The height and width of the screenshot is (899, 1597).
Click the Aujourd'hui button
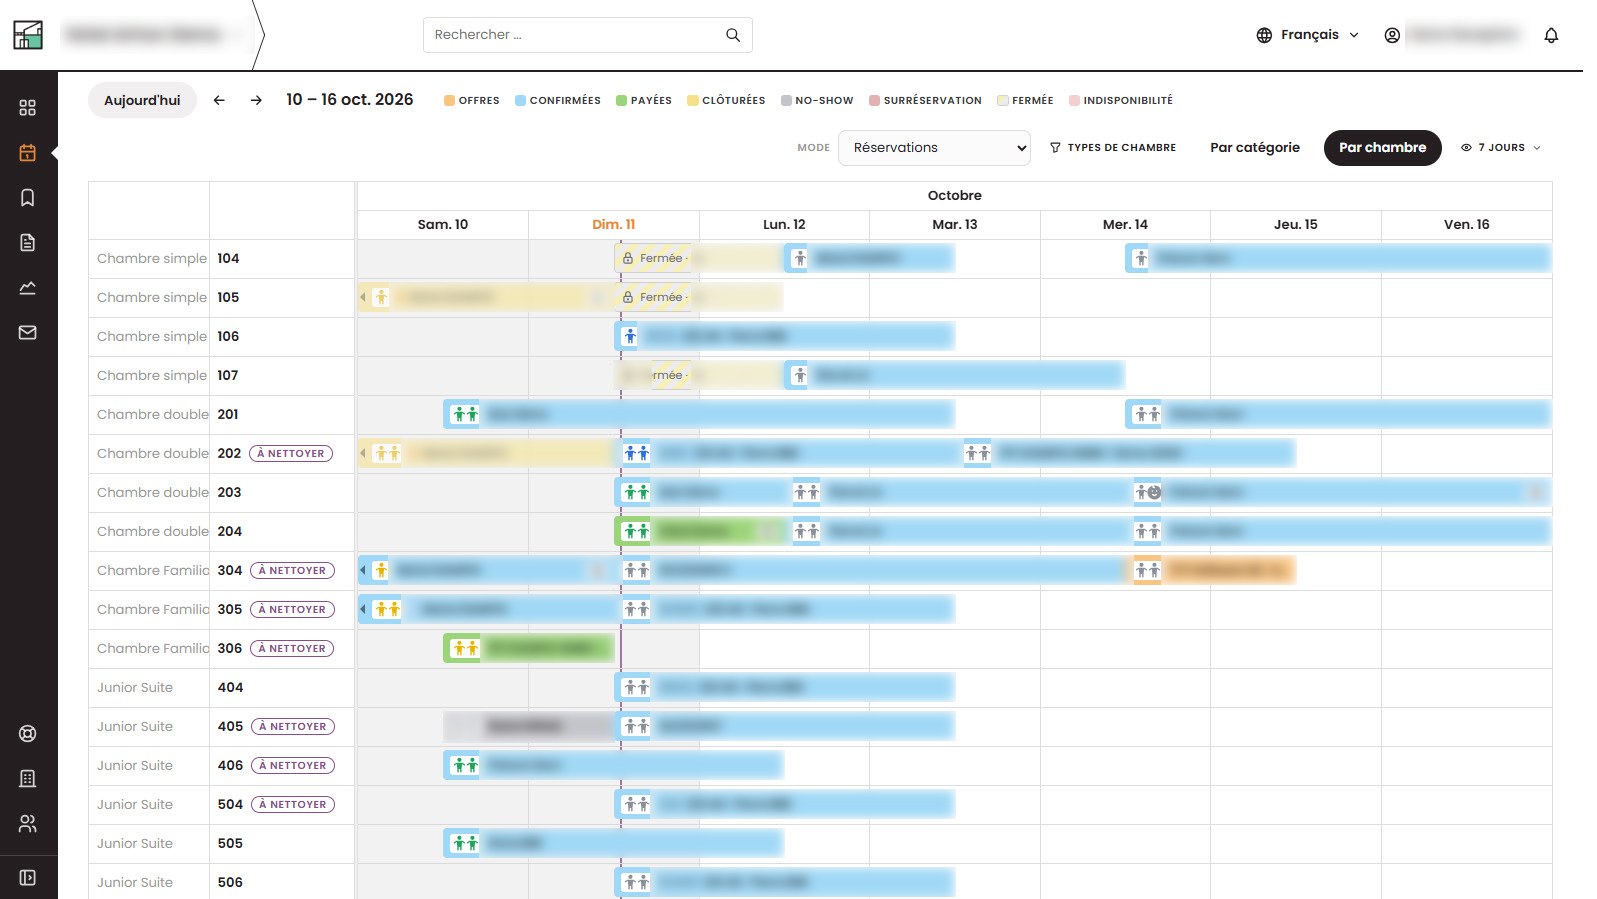pyautogui.click(x=142, y=100)
